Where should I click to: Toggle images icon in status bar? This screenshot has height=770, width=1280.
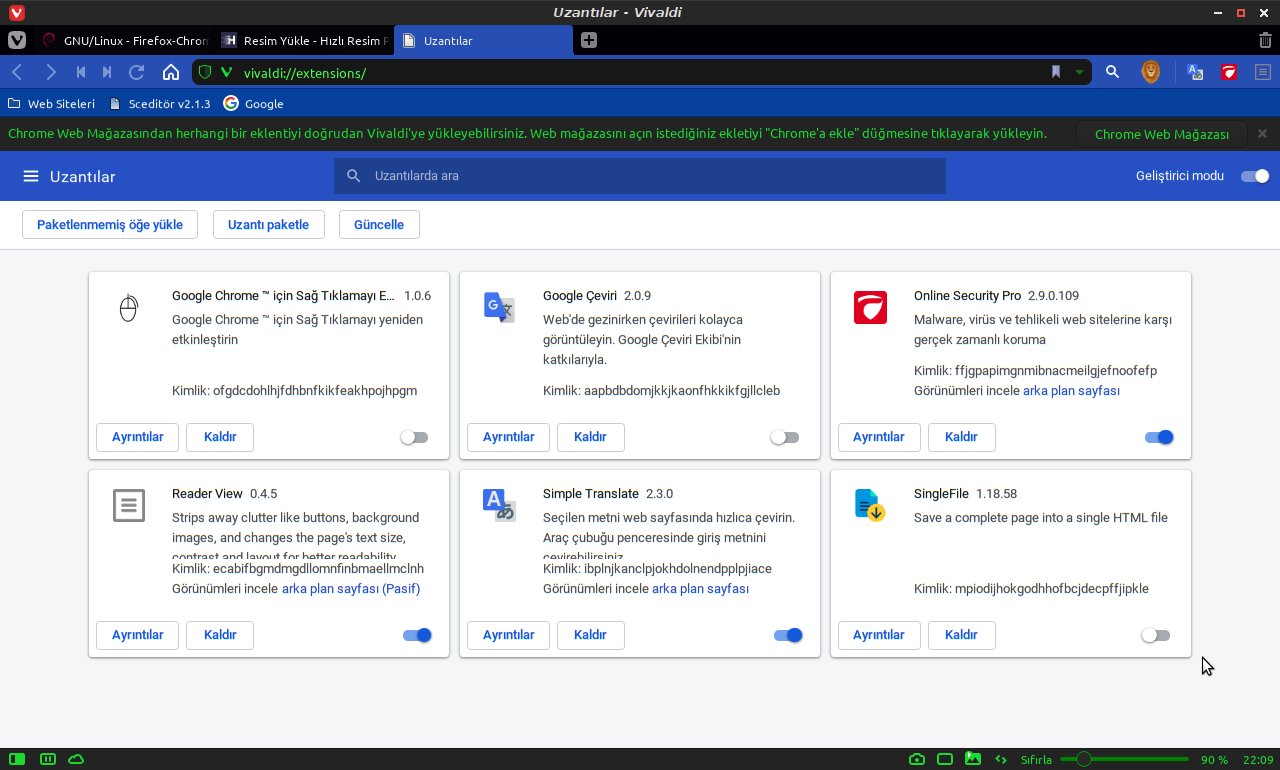click(973, 759)
